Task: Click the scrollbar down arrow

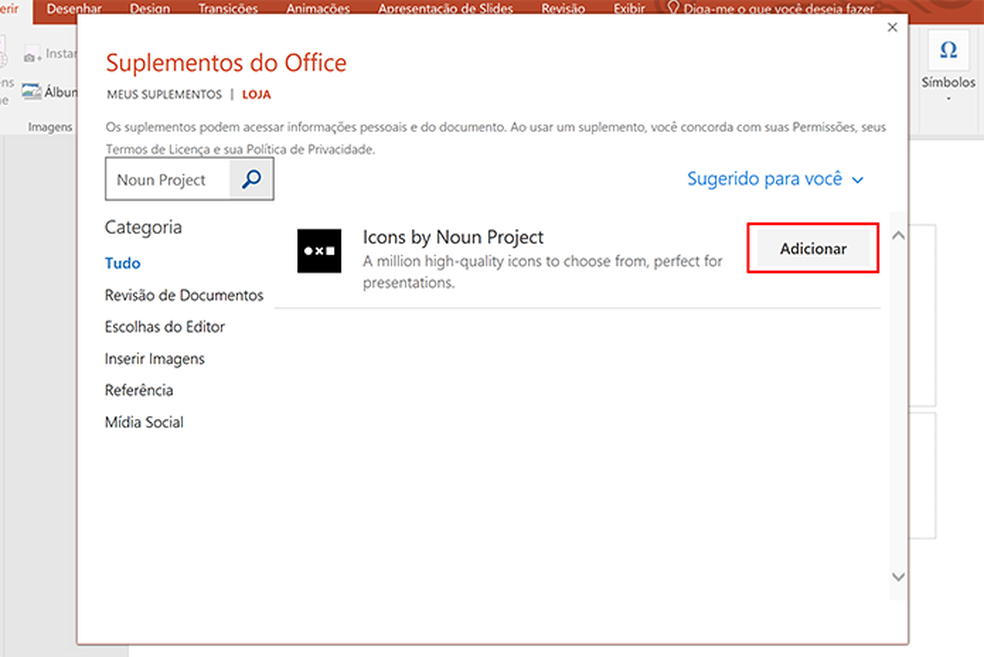Action: click(x=898, y=577)
